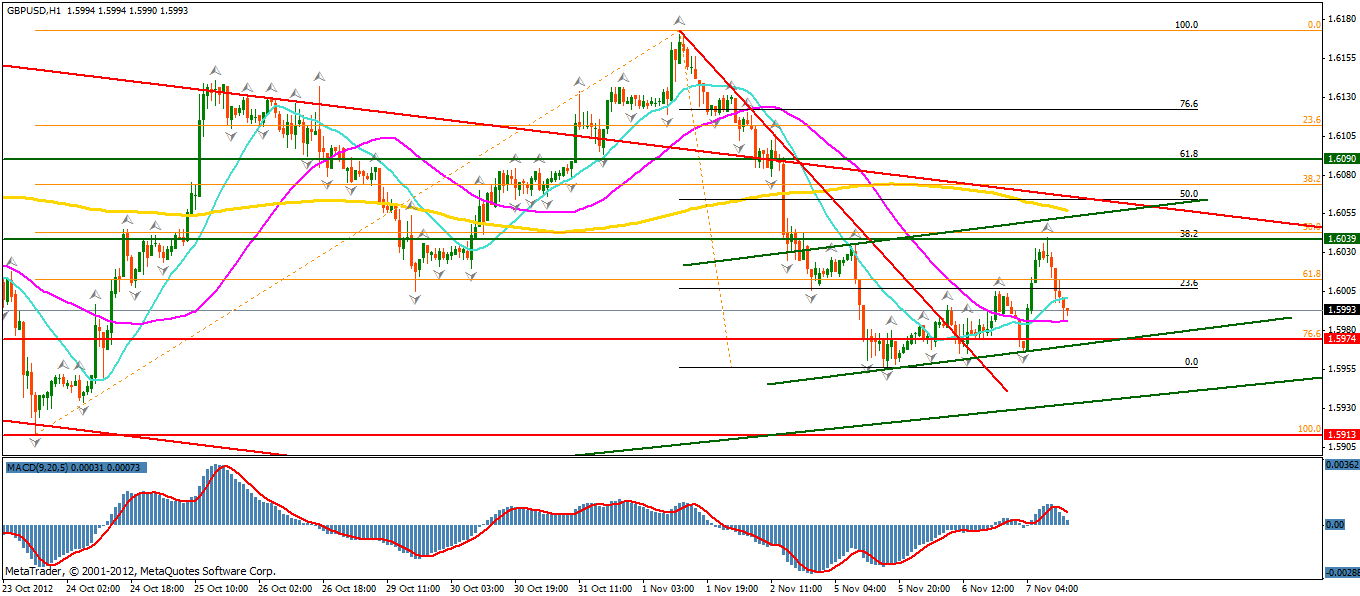The image size is (1360, 596).
Task: Select the orange Fibonacci 100.0 label
Action: [x=1309, y=429]
